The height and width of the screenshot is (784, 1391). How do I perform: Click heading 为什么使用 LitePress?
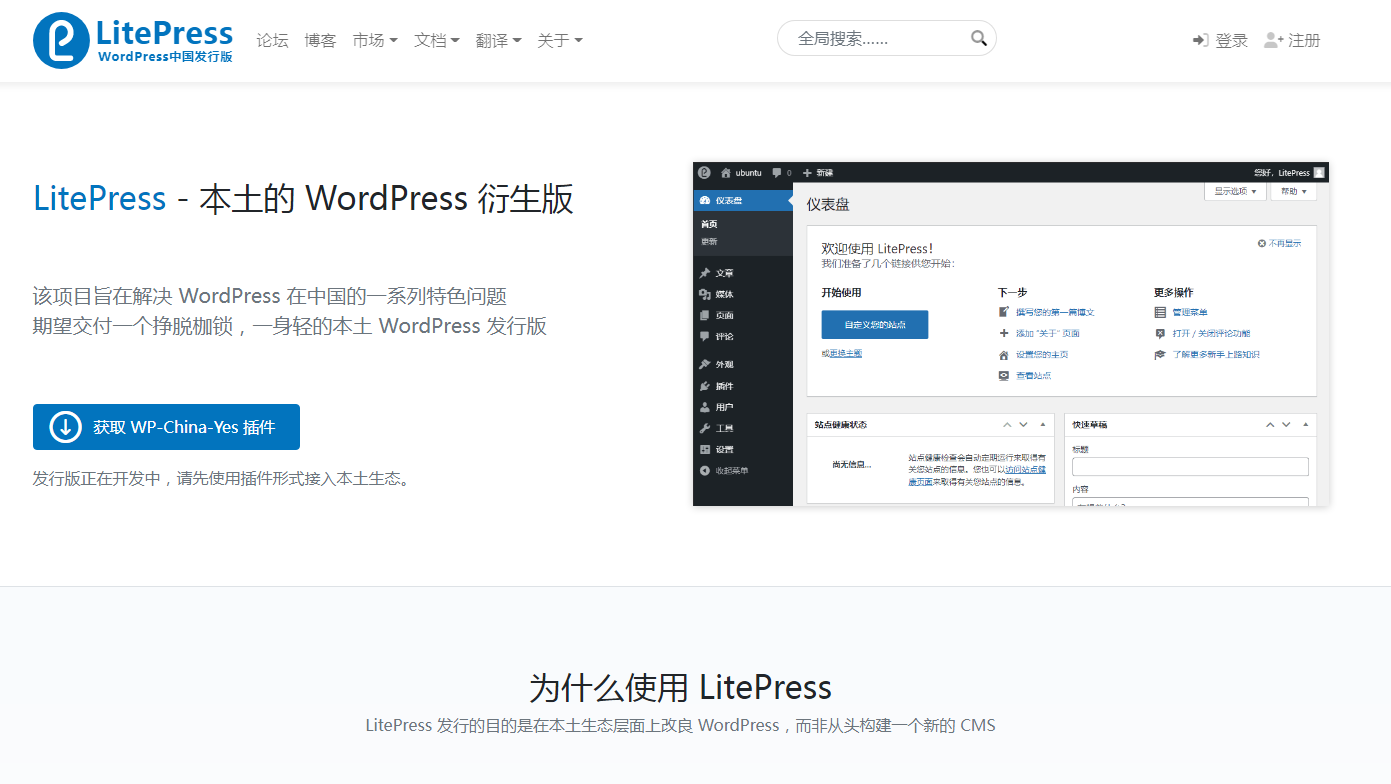click(x=680, y=687)
